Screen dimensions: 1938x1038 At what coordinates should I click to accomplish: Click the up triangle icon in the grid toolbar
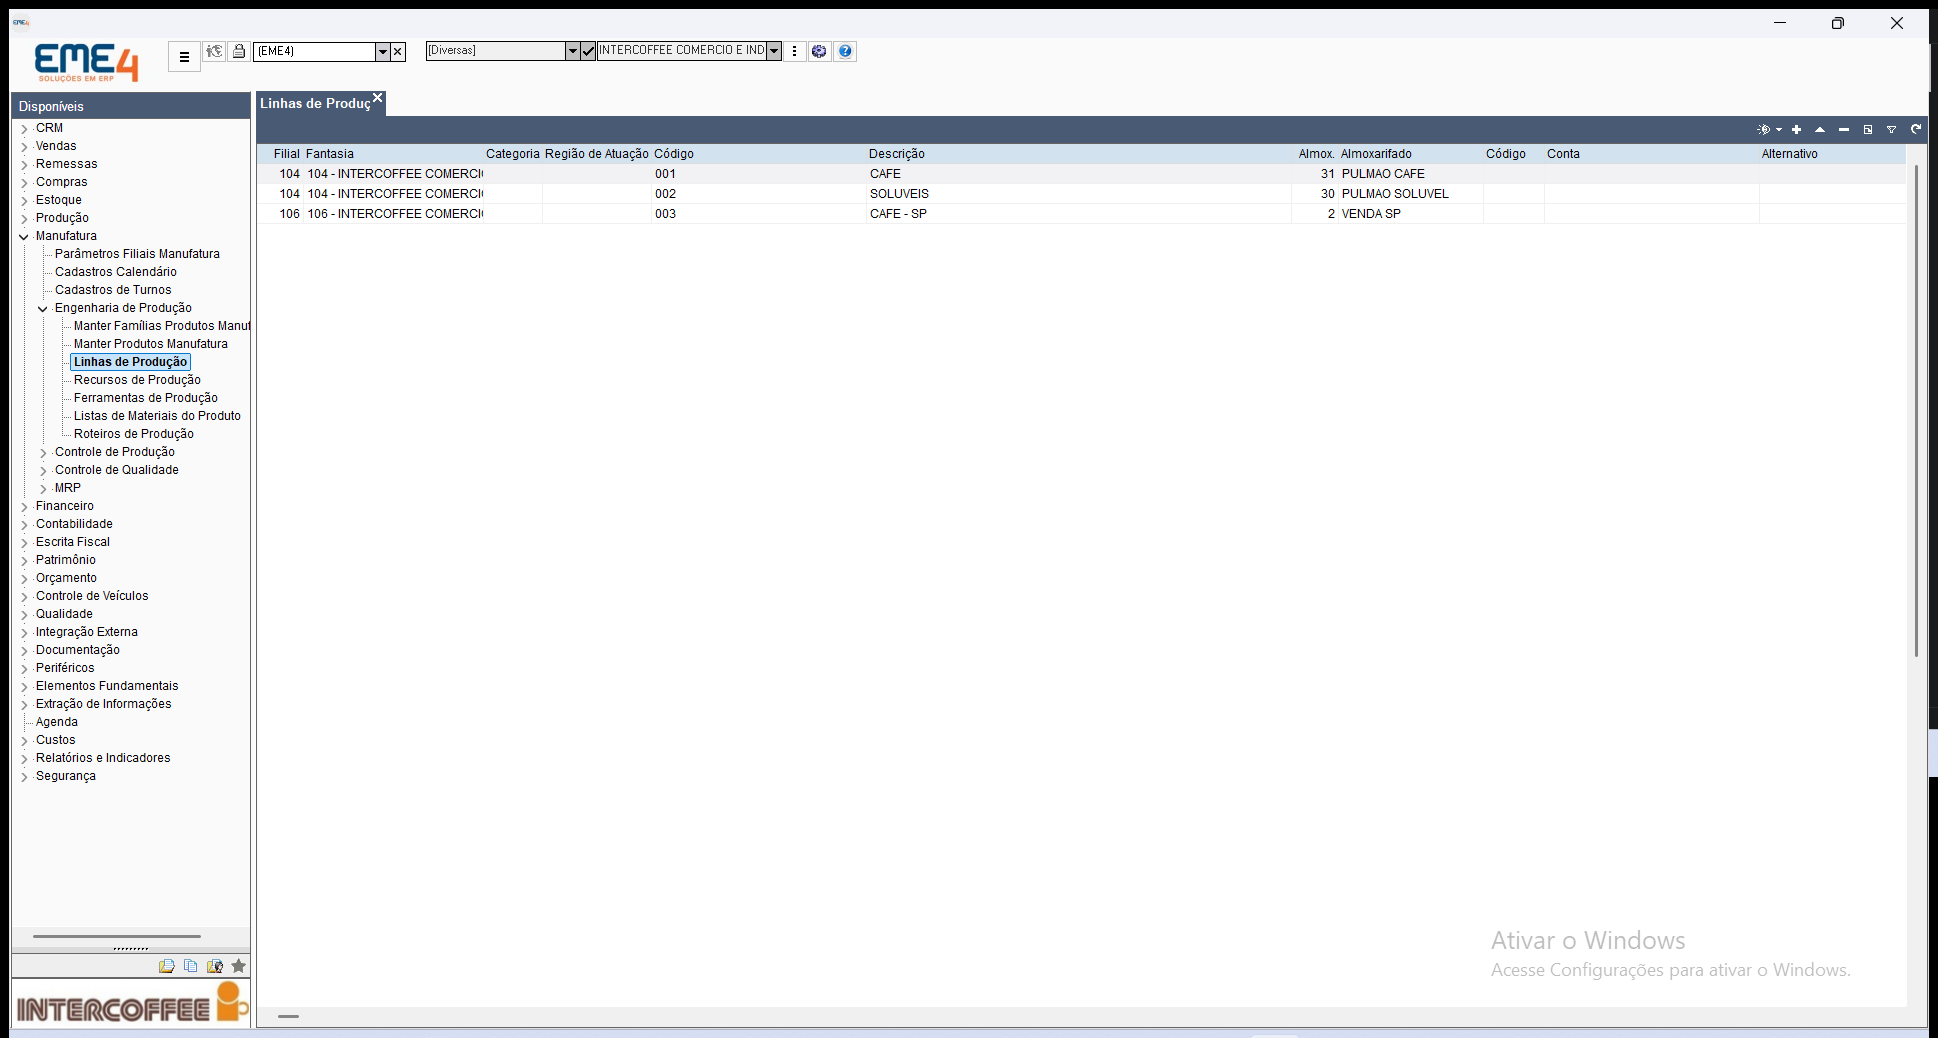pos(1820,129)
